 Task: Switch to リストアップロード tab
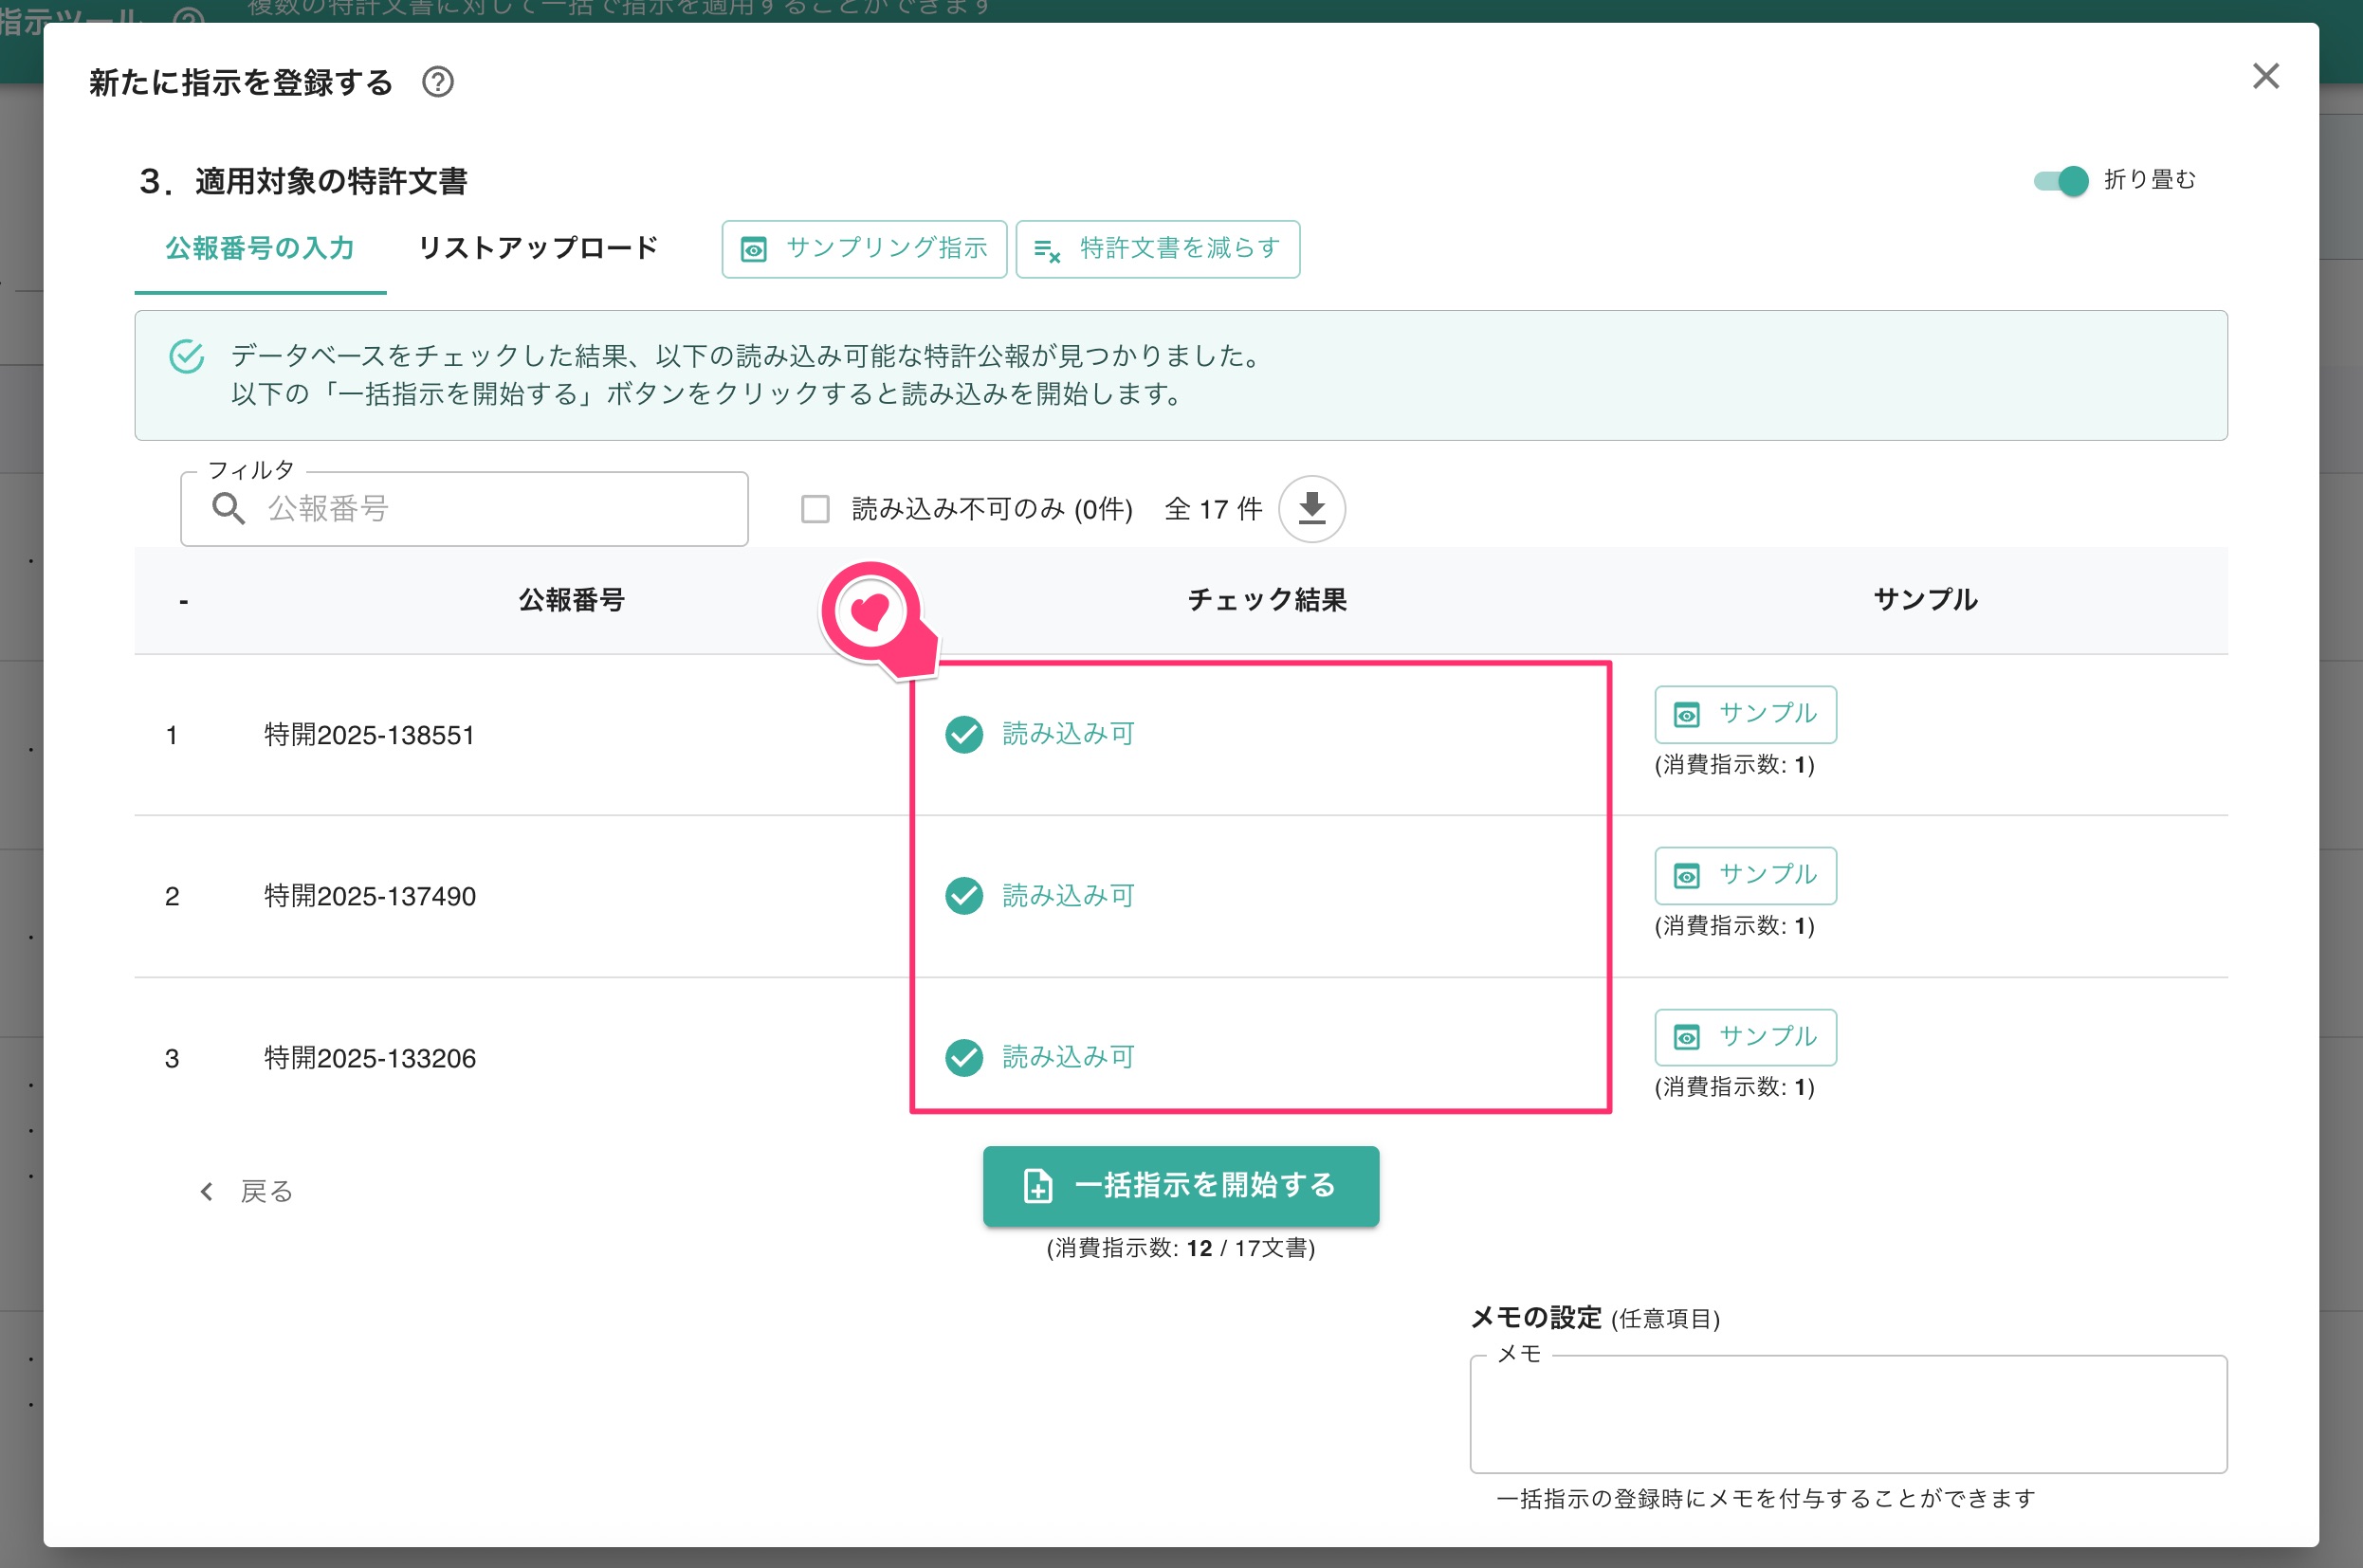[x=538, y=248]
